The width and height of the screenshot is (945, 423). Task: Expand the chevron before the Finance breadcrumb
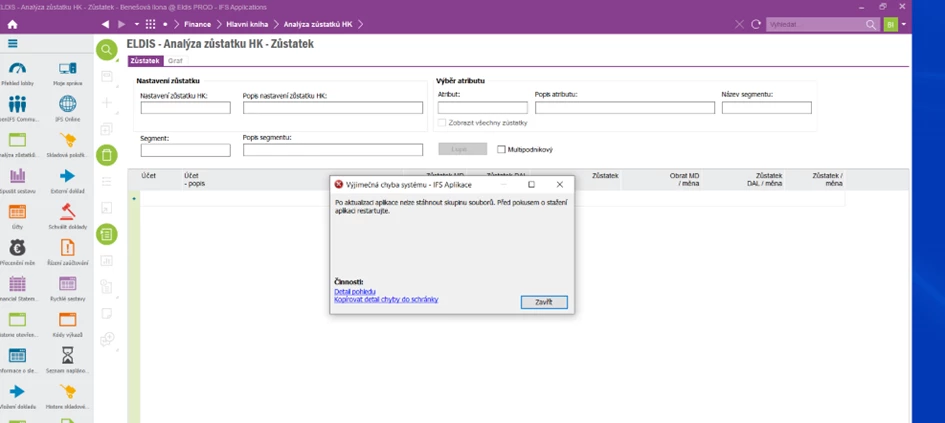178,25
